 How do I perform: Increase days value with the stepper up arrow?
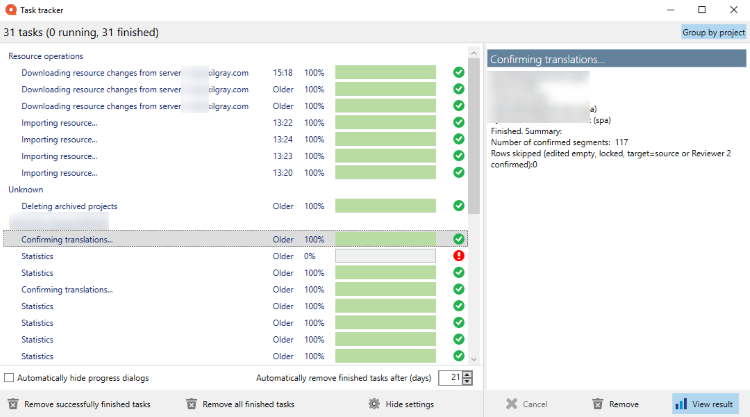[x=468, y=374]
